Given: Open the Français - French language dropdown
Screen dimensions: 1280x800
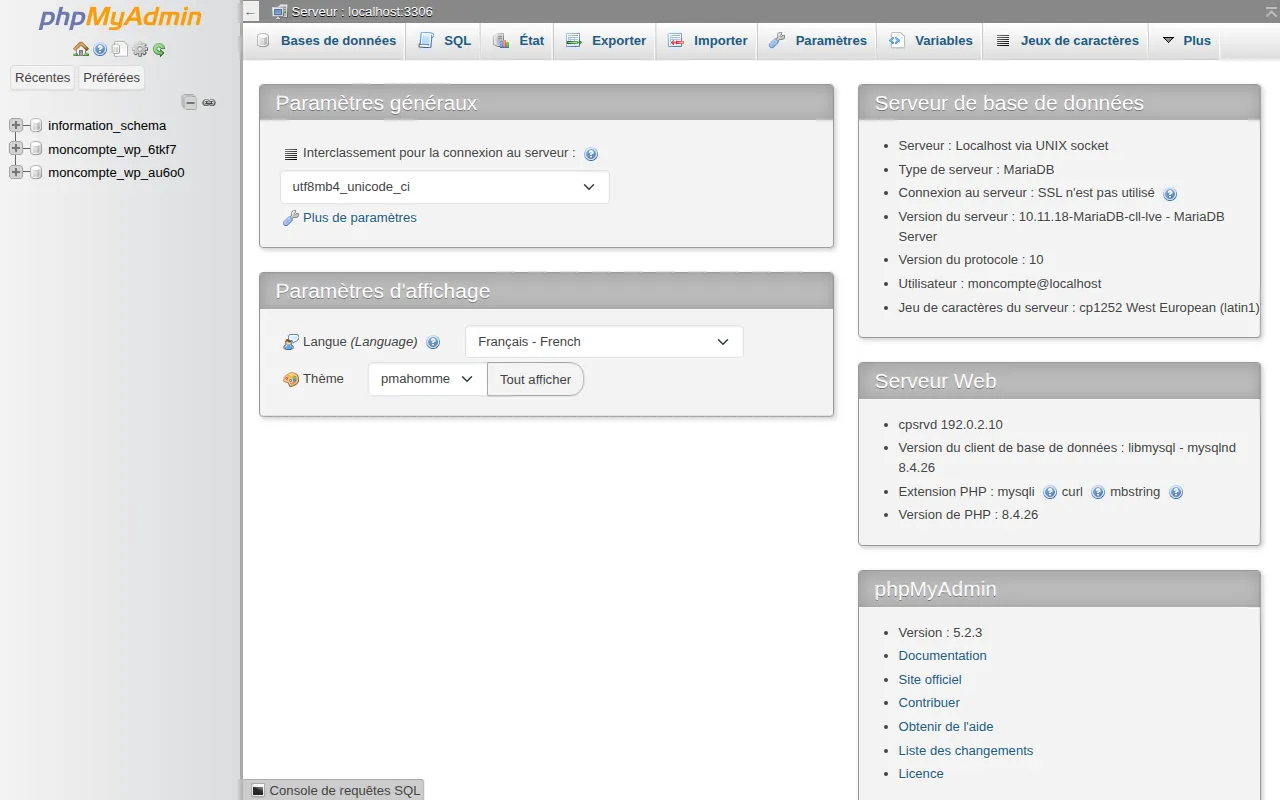Looking at the screenshot, I should 604,342.
